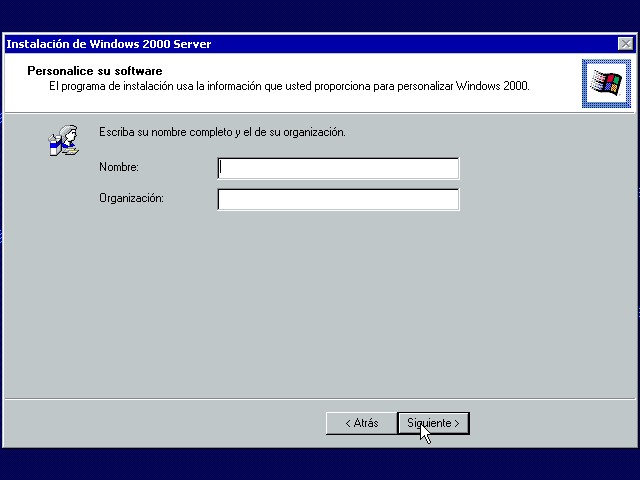Go to next step with Siguiente button
640x480 pixels.
click(433, 423)
